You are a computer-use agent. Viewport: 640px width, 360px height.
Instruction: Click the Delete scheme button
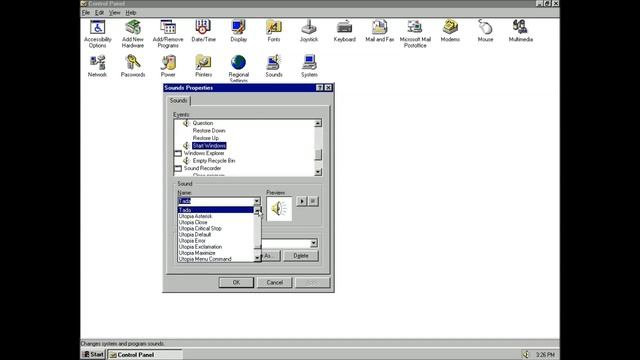(301, 256)
